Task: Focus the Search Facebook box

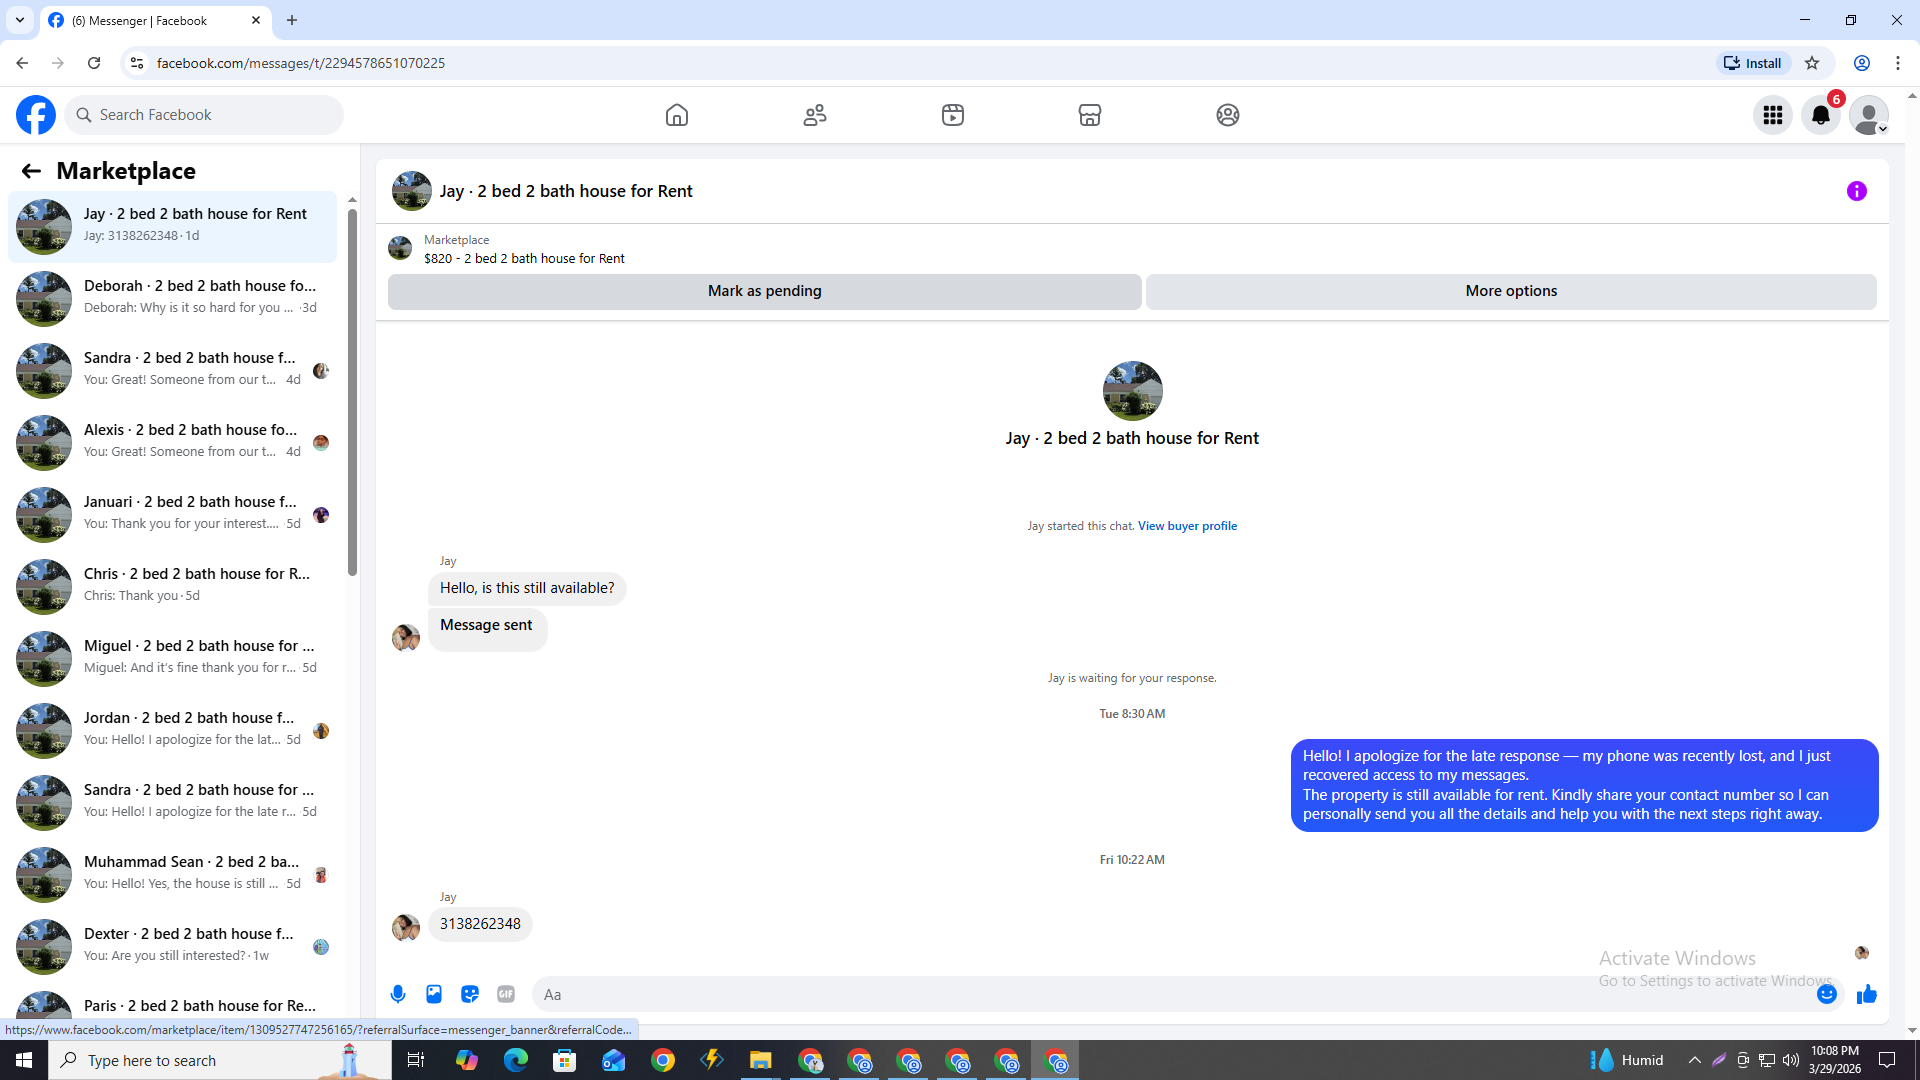Action: coord(204,115)
